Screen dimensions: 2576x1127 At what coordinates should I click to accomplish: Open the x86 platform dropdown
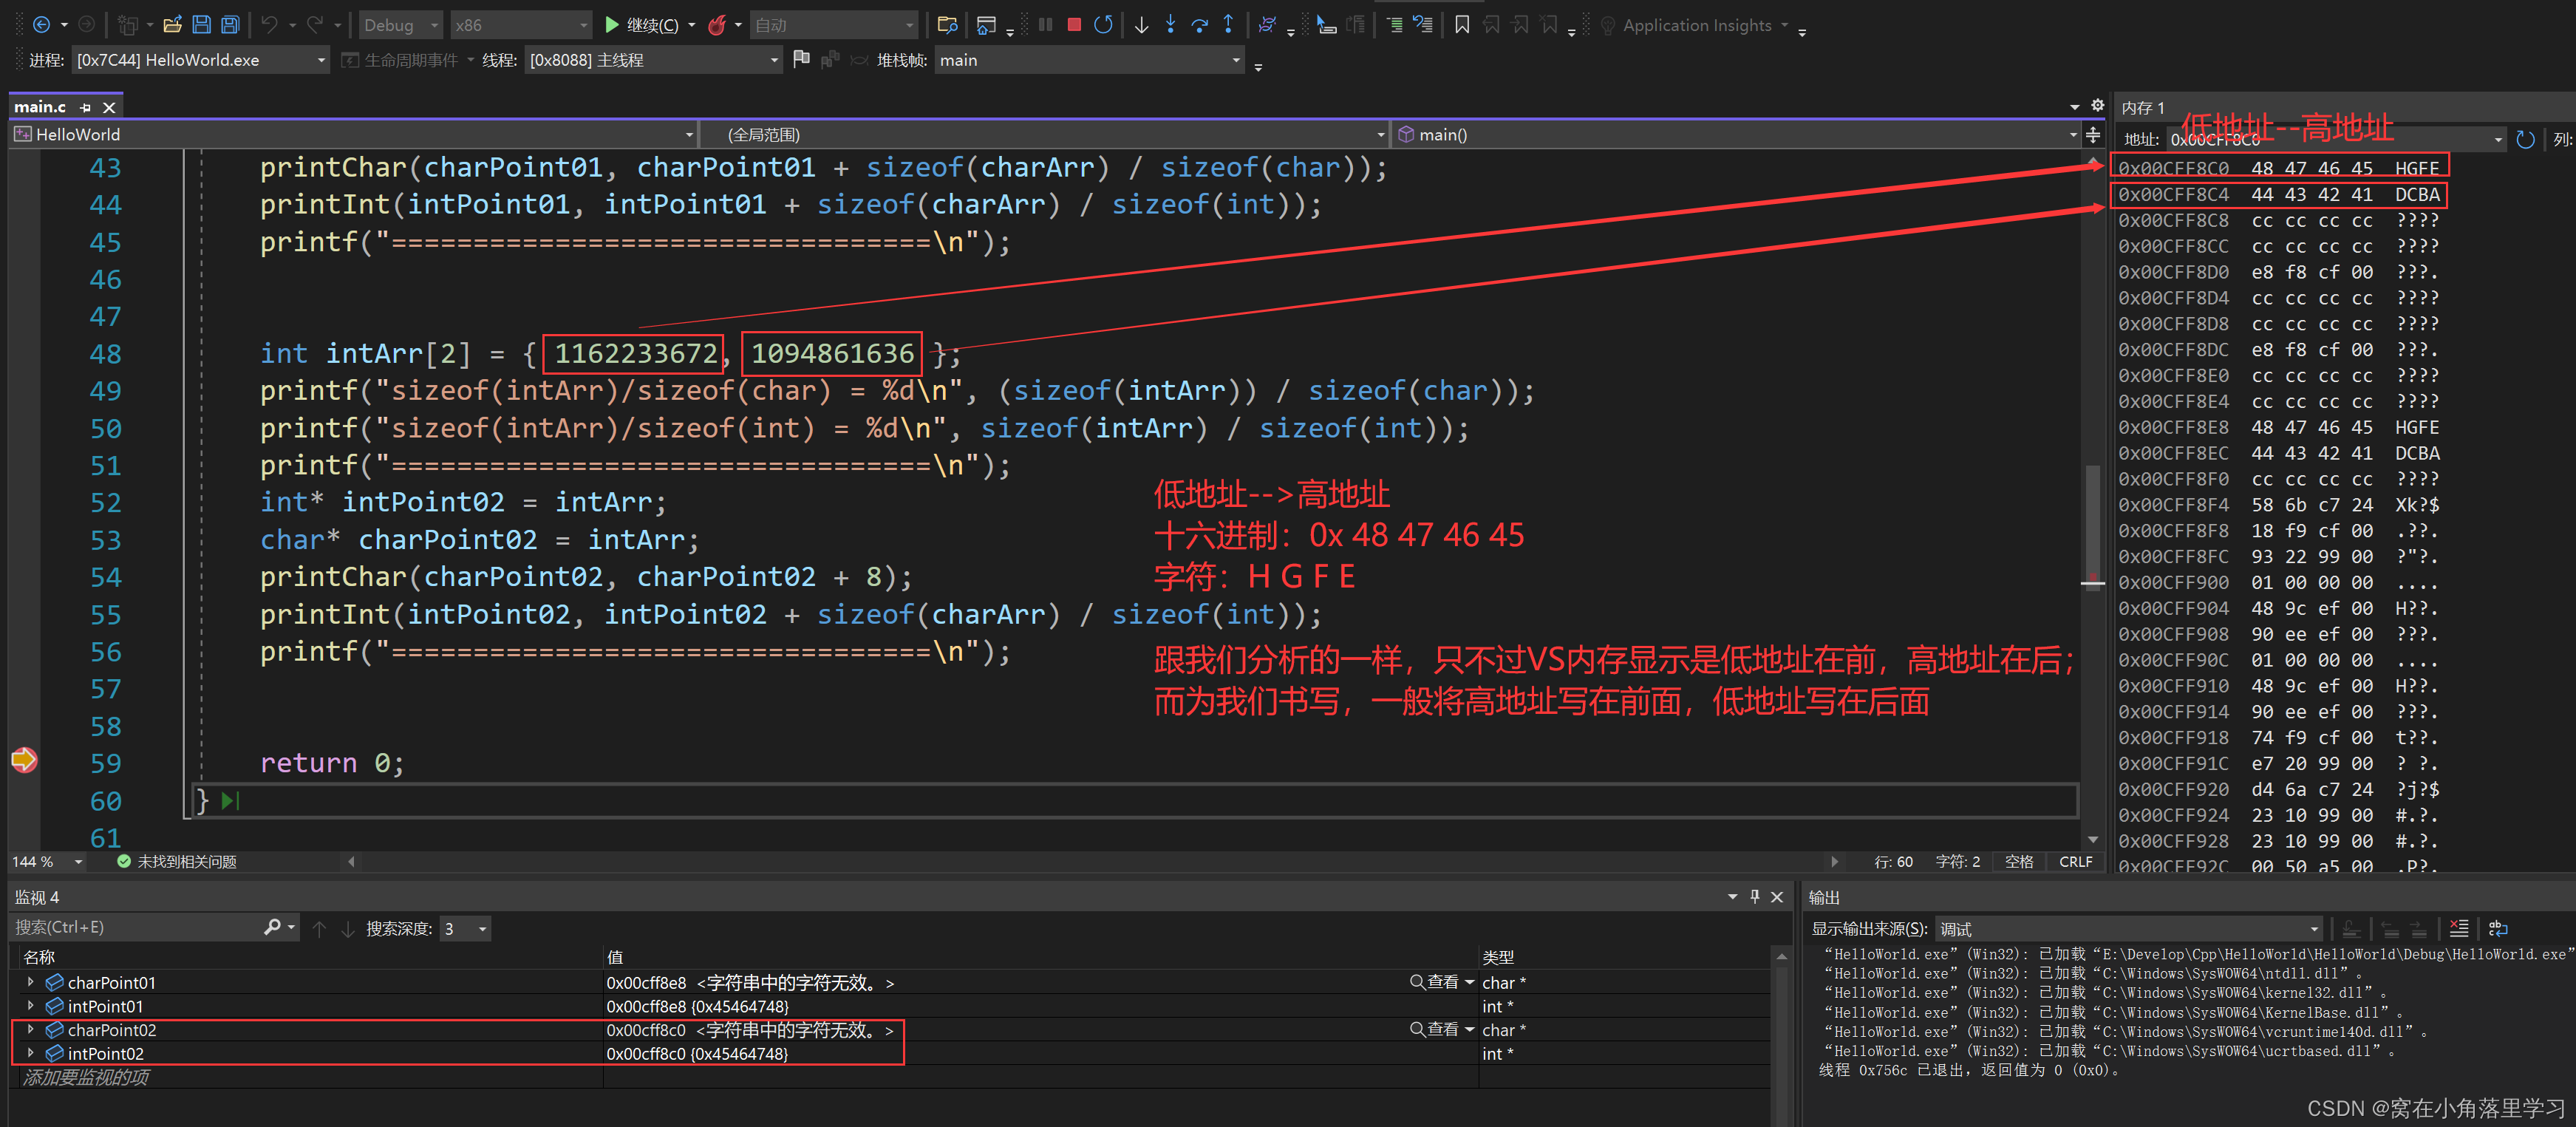(520, 25)
